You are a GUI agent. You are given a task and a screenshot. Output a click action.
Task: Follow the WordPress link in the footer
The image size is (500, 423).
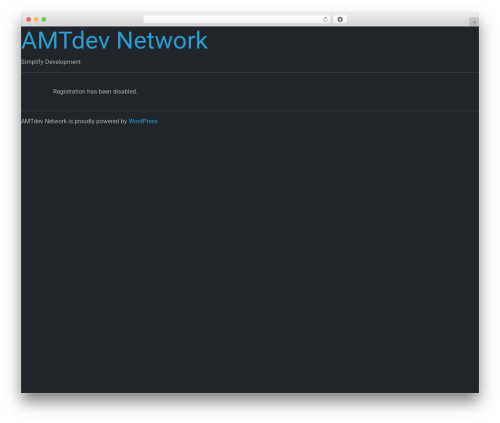[x=143, y=121]
